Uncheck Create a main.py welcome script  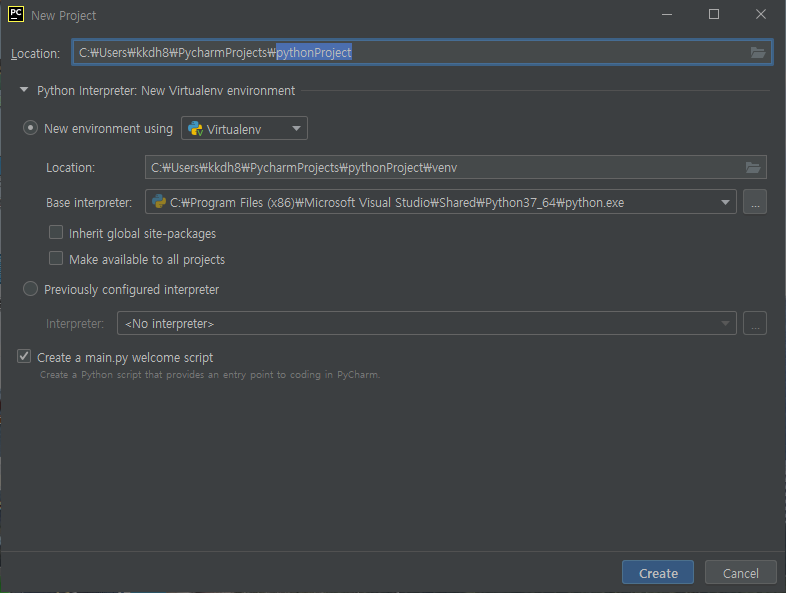pos(24,356)
